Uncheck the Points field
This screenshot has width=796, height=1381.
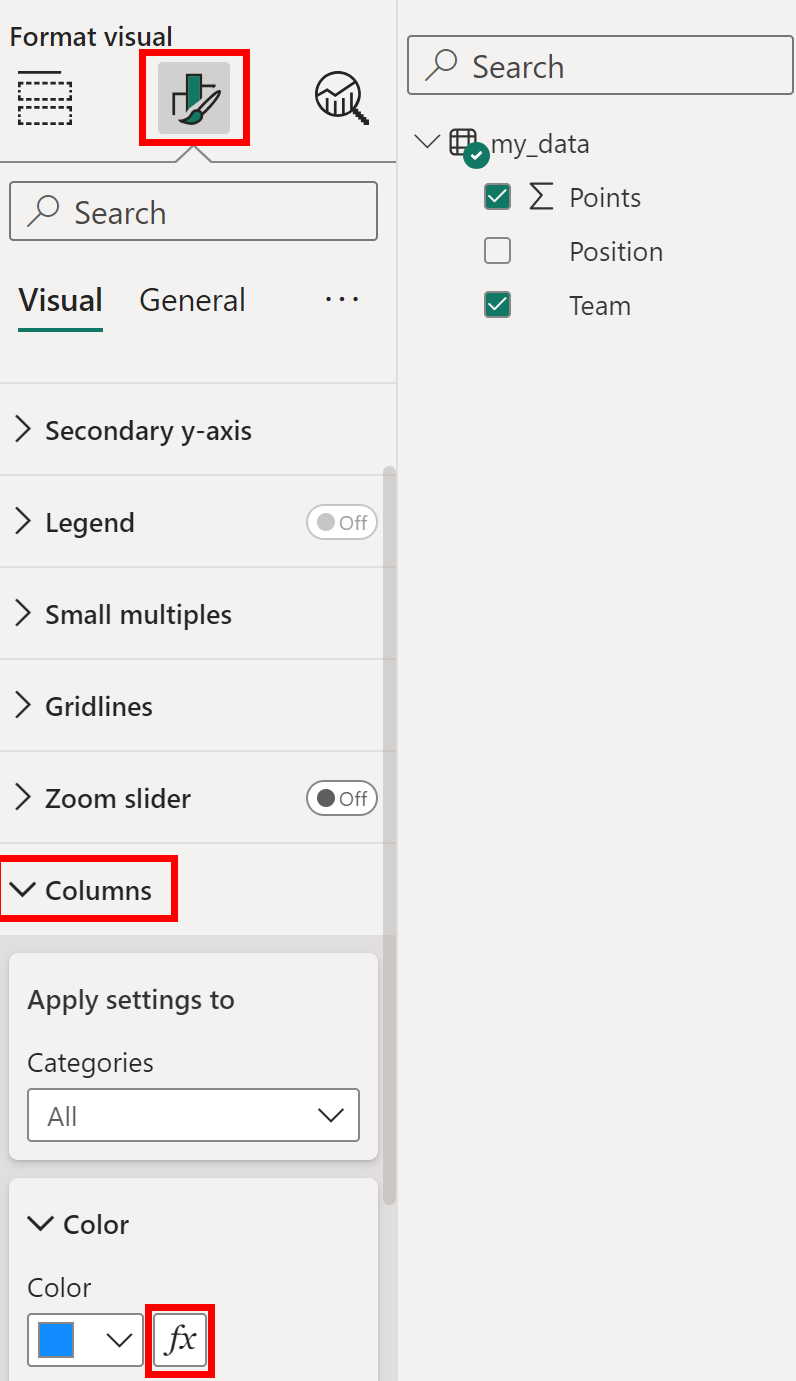click(497, 197)
